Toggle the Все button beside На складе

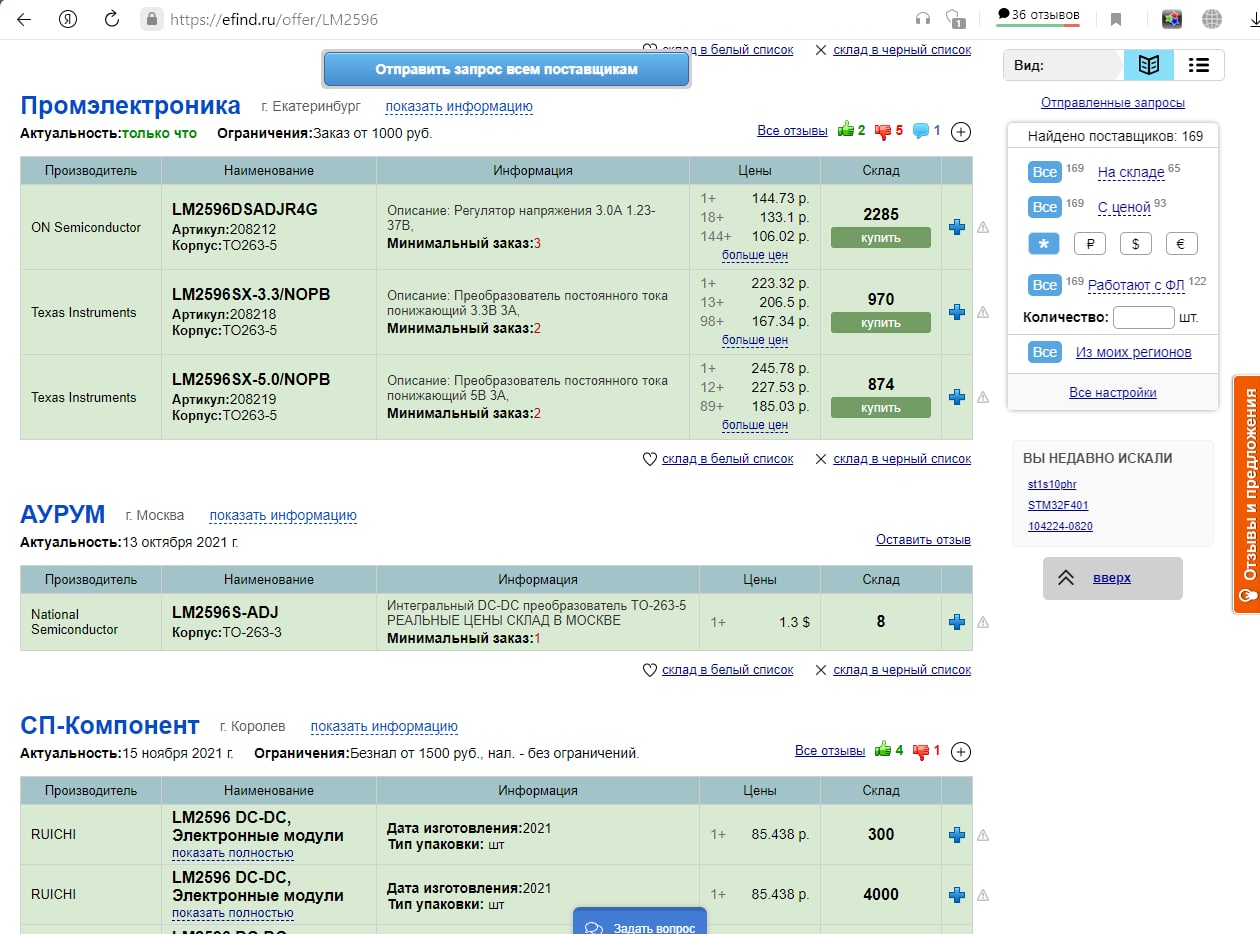(1044, 172)
